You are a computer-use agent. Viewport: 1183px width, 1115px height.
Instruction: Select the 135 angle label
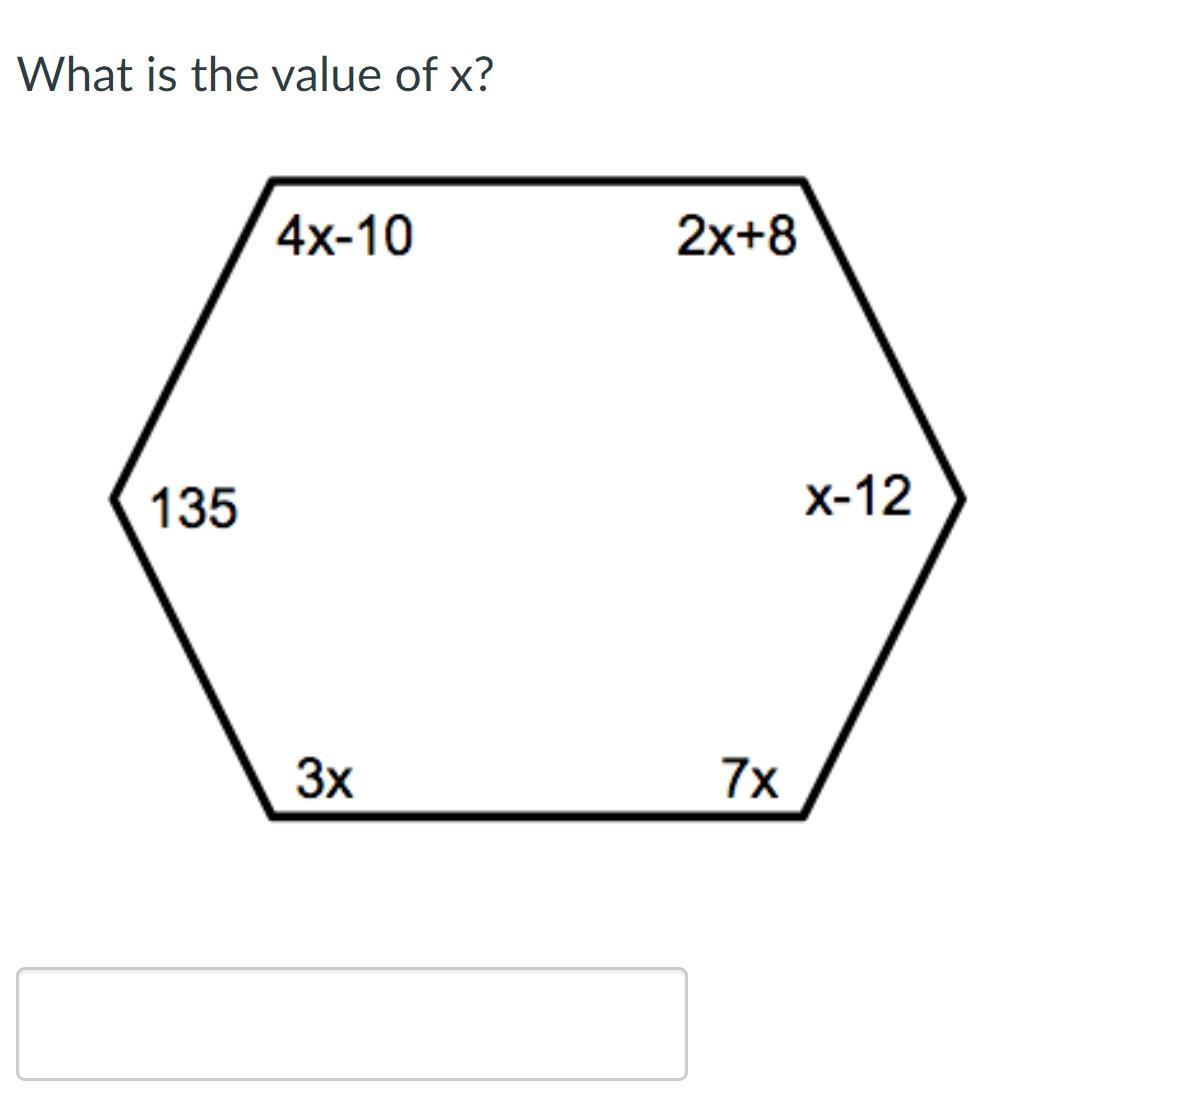pos(194,506)
